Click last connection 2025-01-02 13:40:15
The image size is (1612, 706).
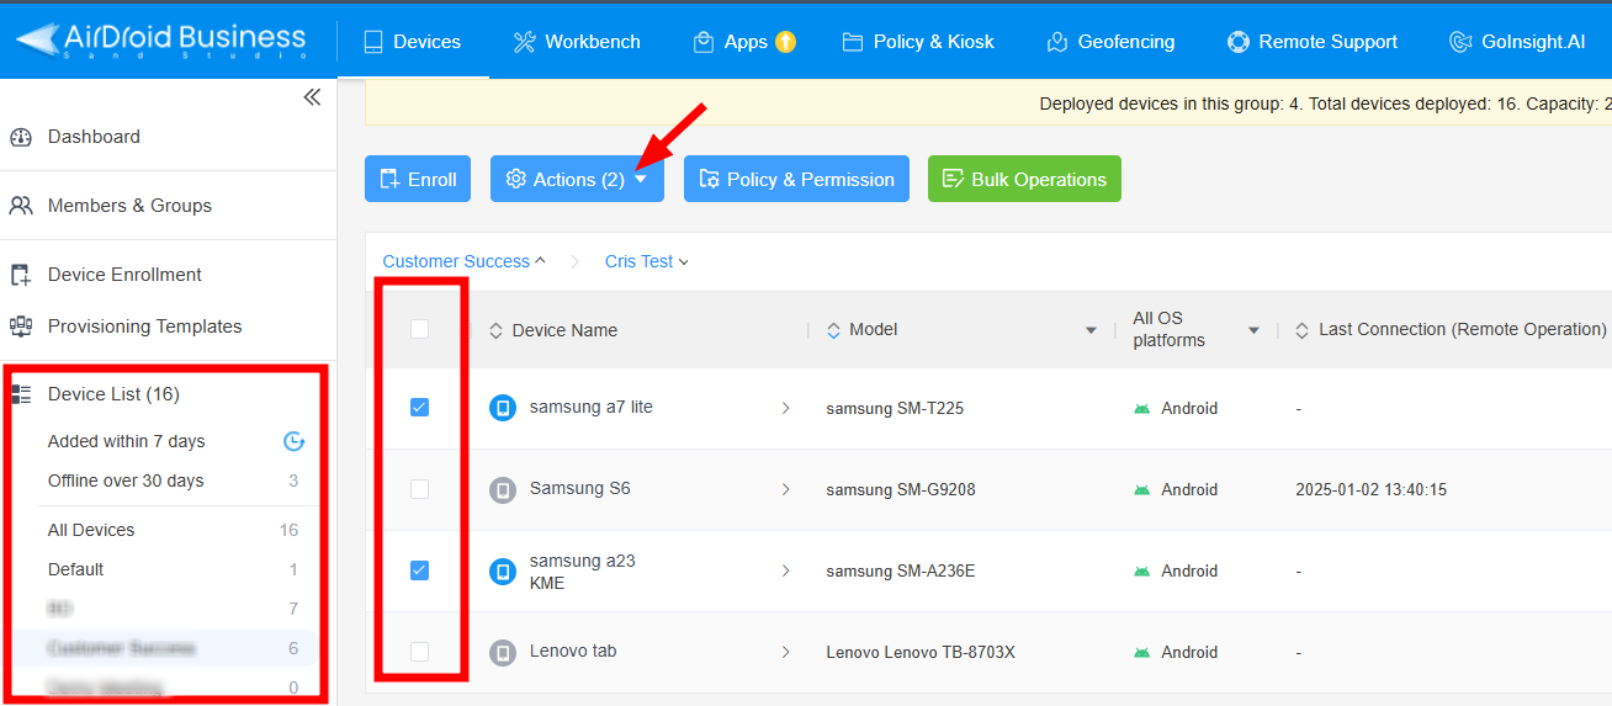tap(1371, 490)
